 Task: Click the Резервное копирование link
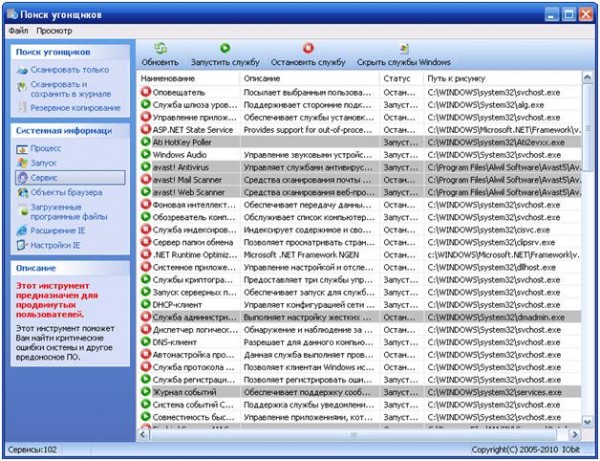point(75,108)
